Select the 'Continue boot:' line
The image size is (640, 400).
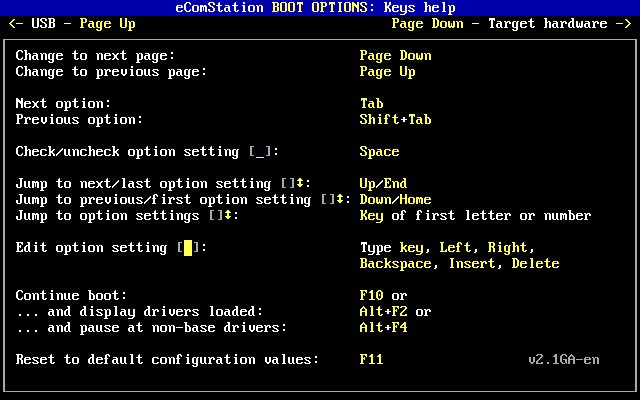[x=71, y=296]
